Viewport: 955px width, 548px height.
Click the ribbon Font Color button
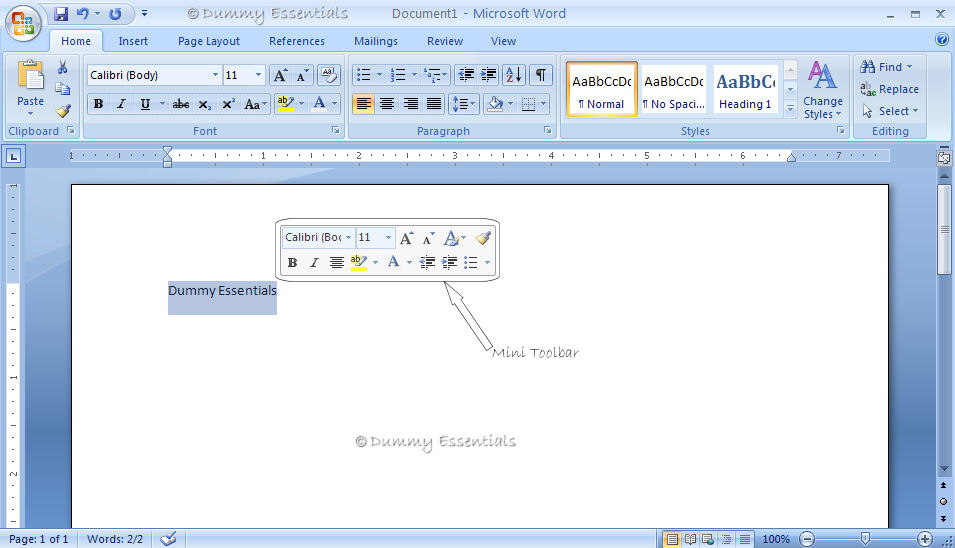[x=319, y=104]
